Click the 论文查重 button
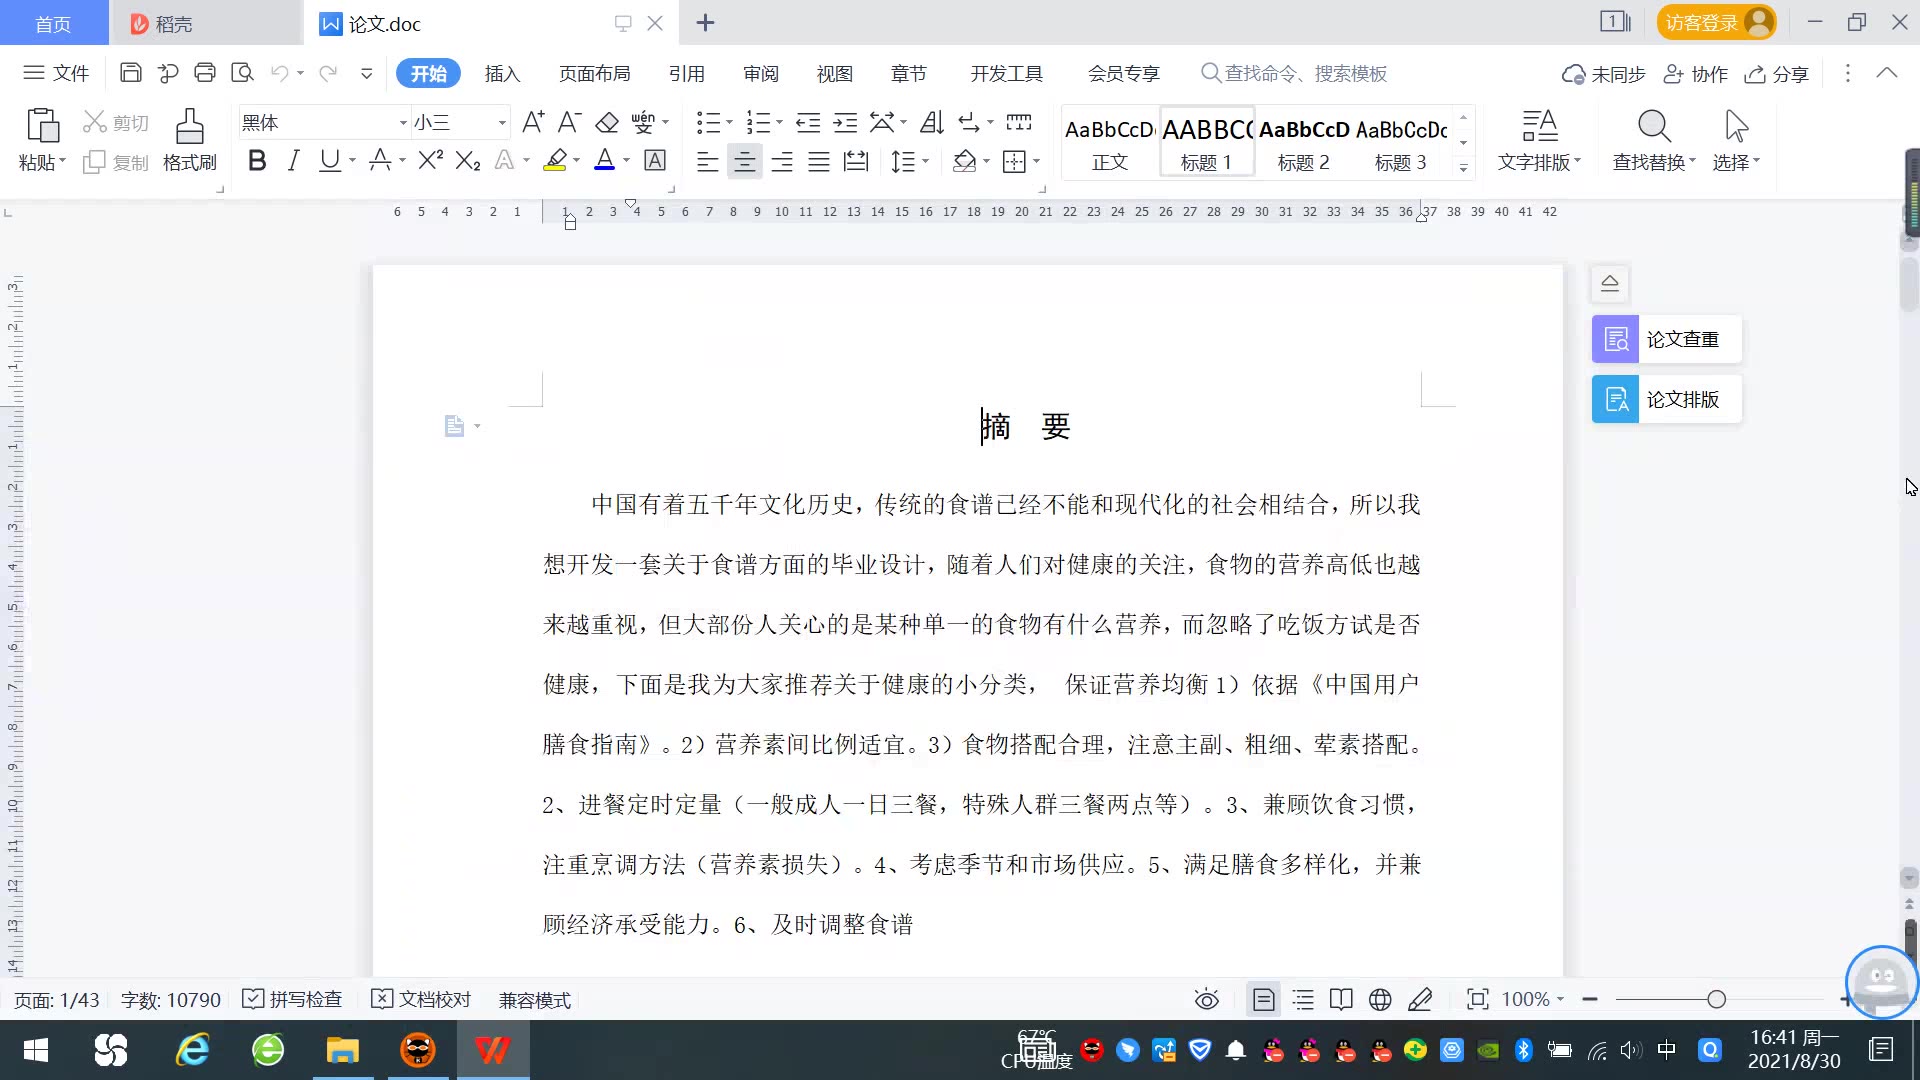Screen dimensions: 1920x1080 1666,339
